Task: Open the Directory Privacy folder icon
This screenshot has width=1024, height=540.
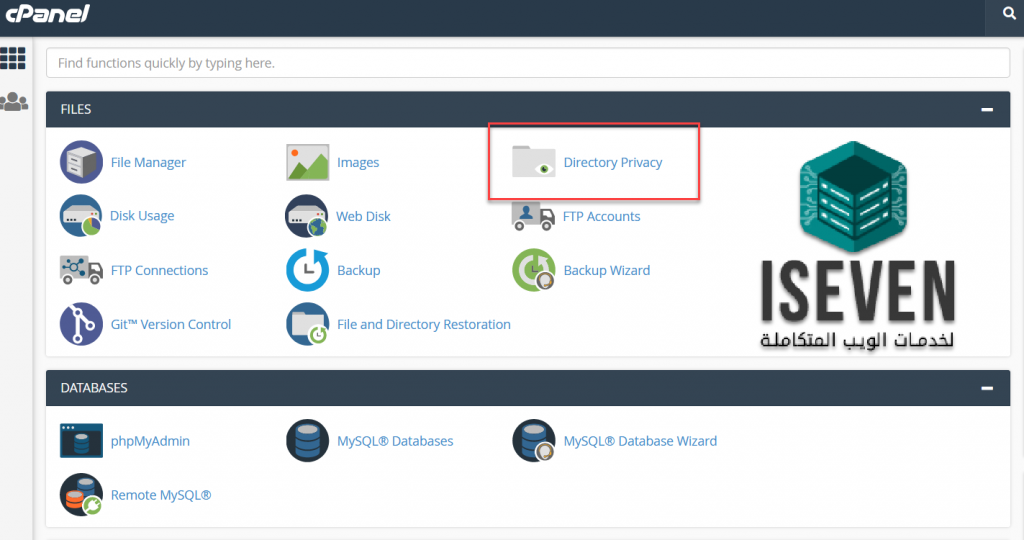Action: pos(534,162)
